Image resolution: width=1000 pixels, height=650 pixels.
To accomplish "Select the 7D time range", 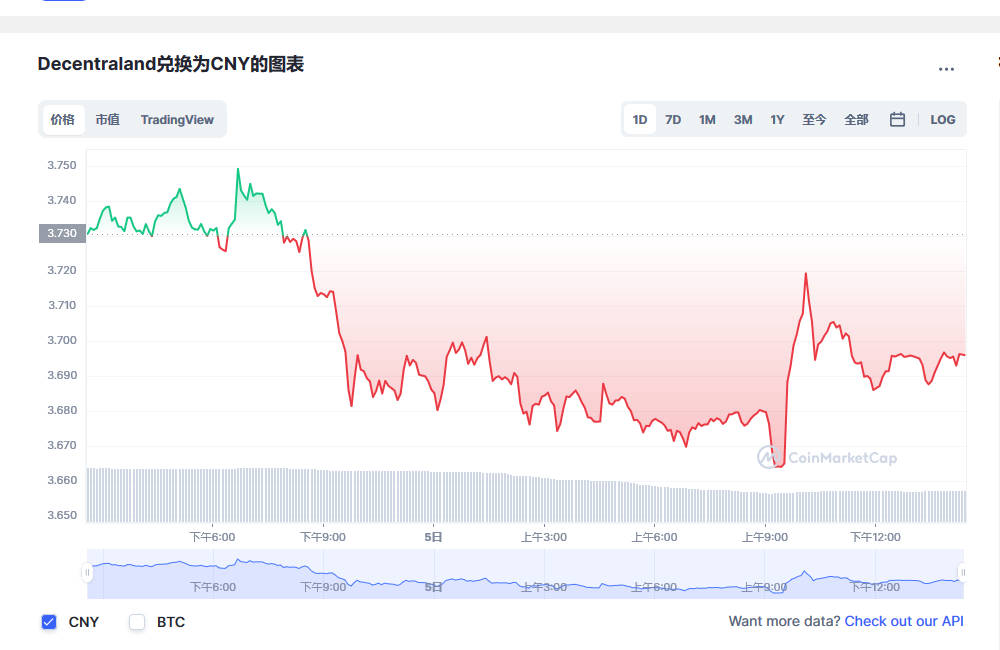I will 673,119.
